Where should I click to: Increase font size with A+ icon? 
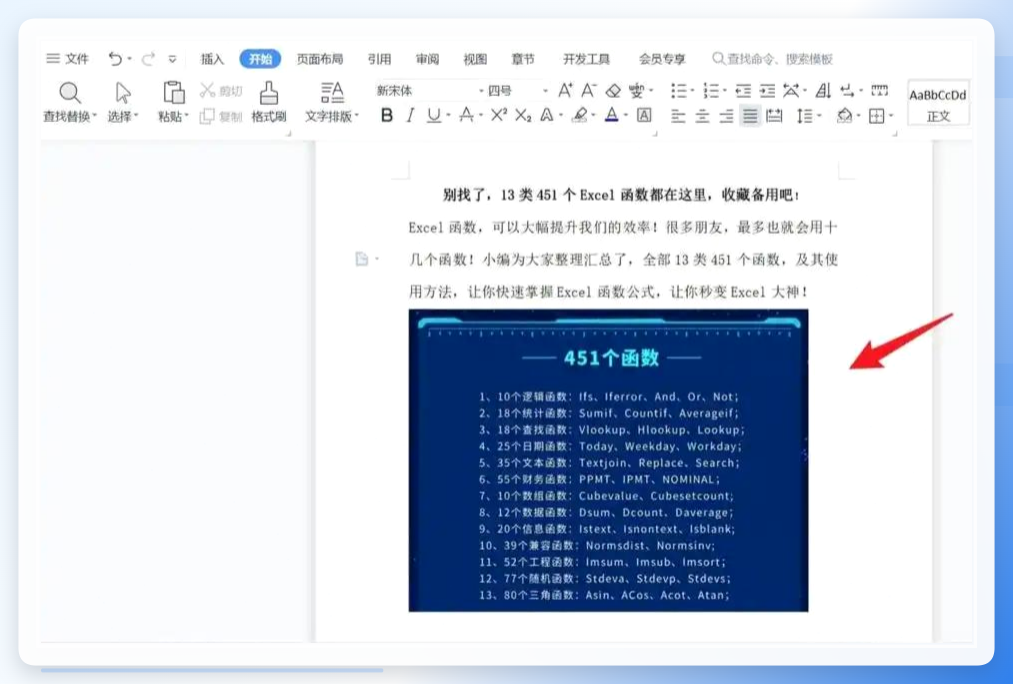point(565,90)
